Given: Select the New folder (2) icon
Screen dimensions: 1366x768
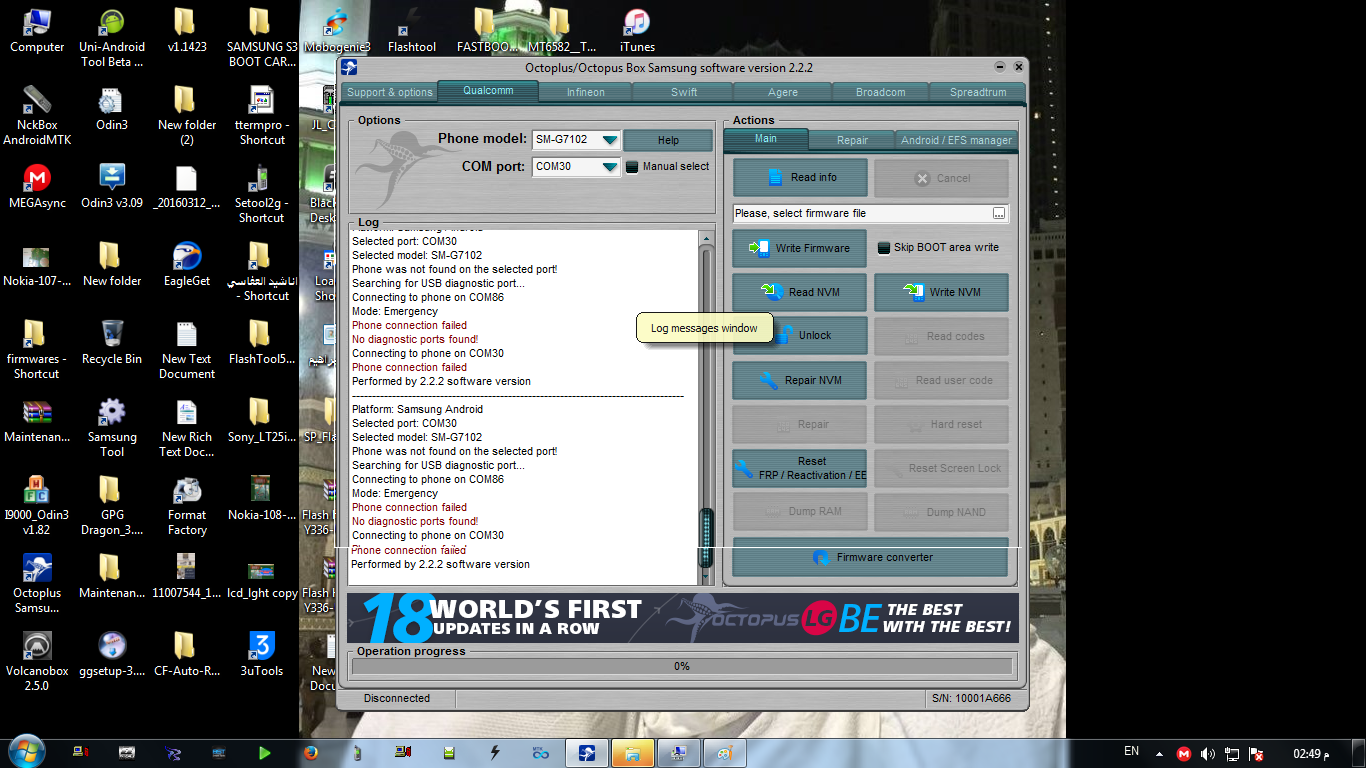Looking at the screenshot, I should coord(187,116).
